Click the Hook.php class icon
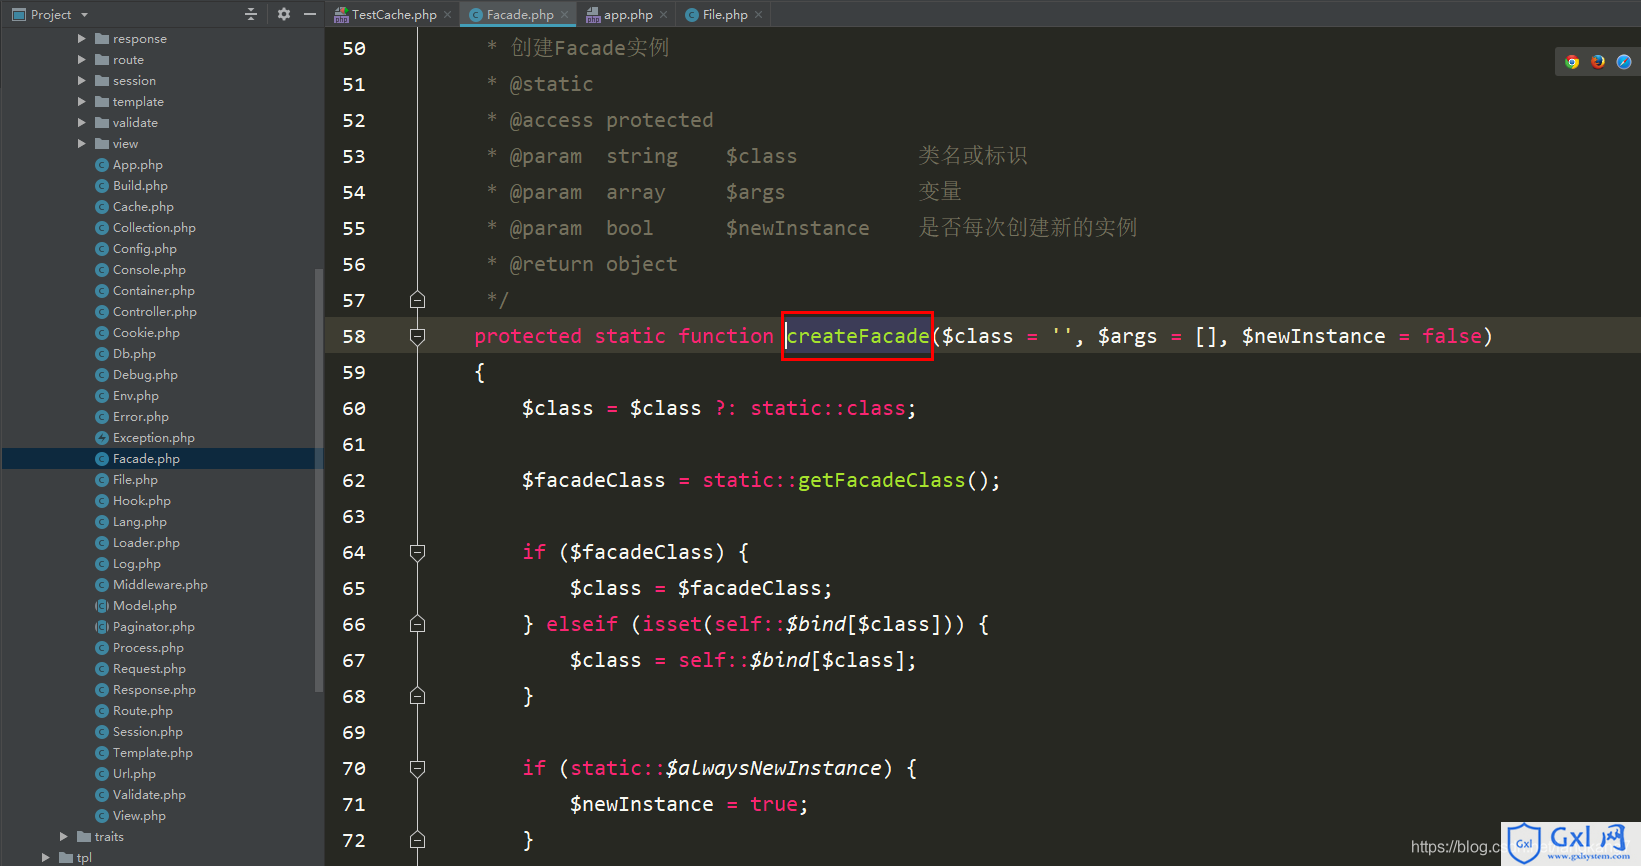Screen dimensions: 1641x866 pos(102,501)
